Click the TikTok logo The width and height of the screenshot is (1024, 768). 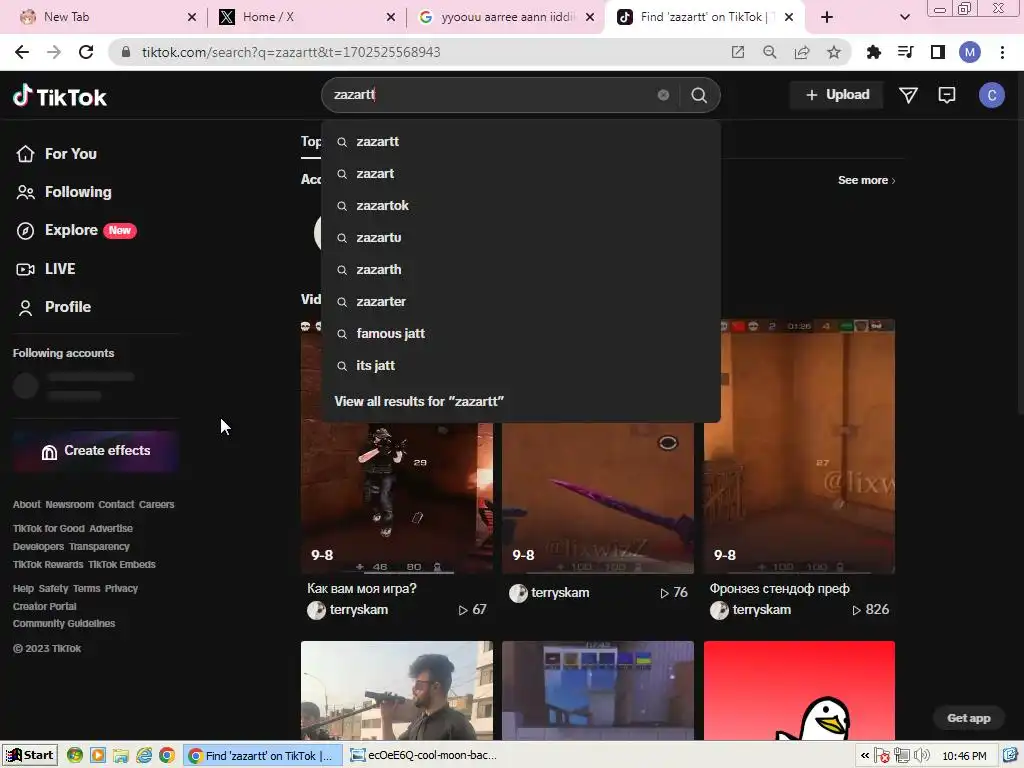coord(59,96)
